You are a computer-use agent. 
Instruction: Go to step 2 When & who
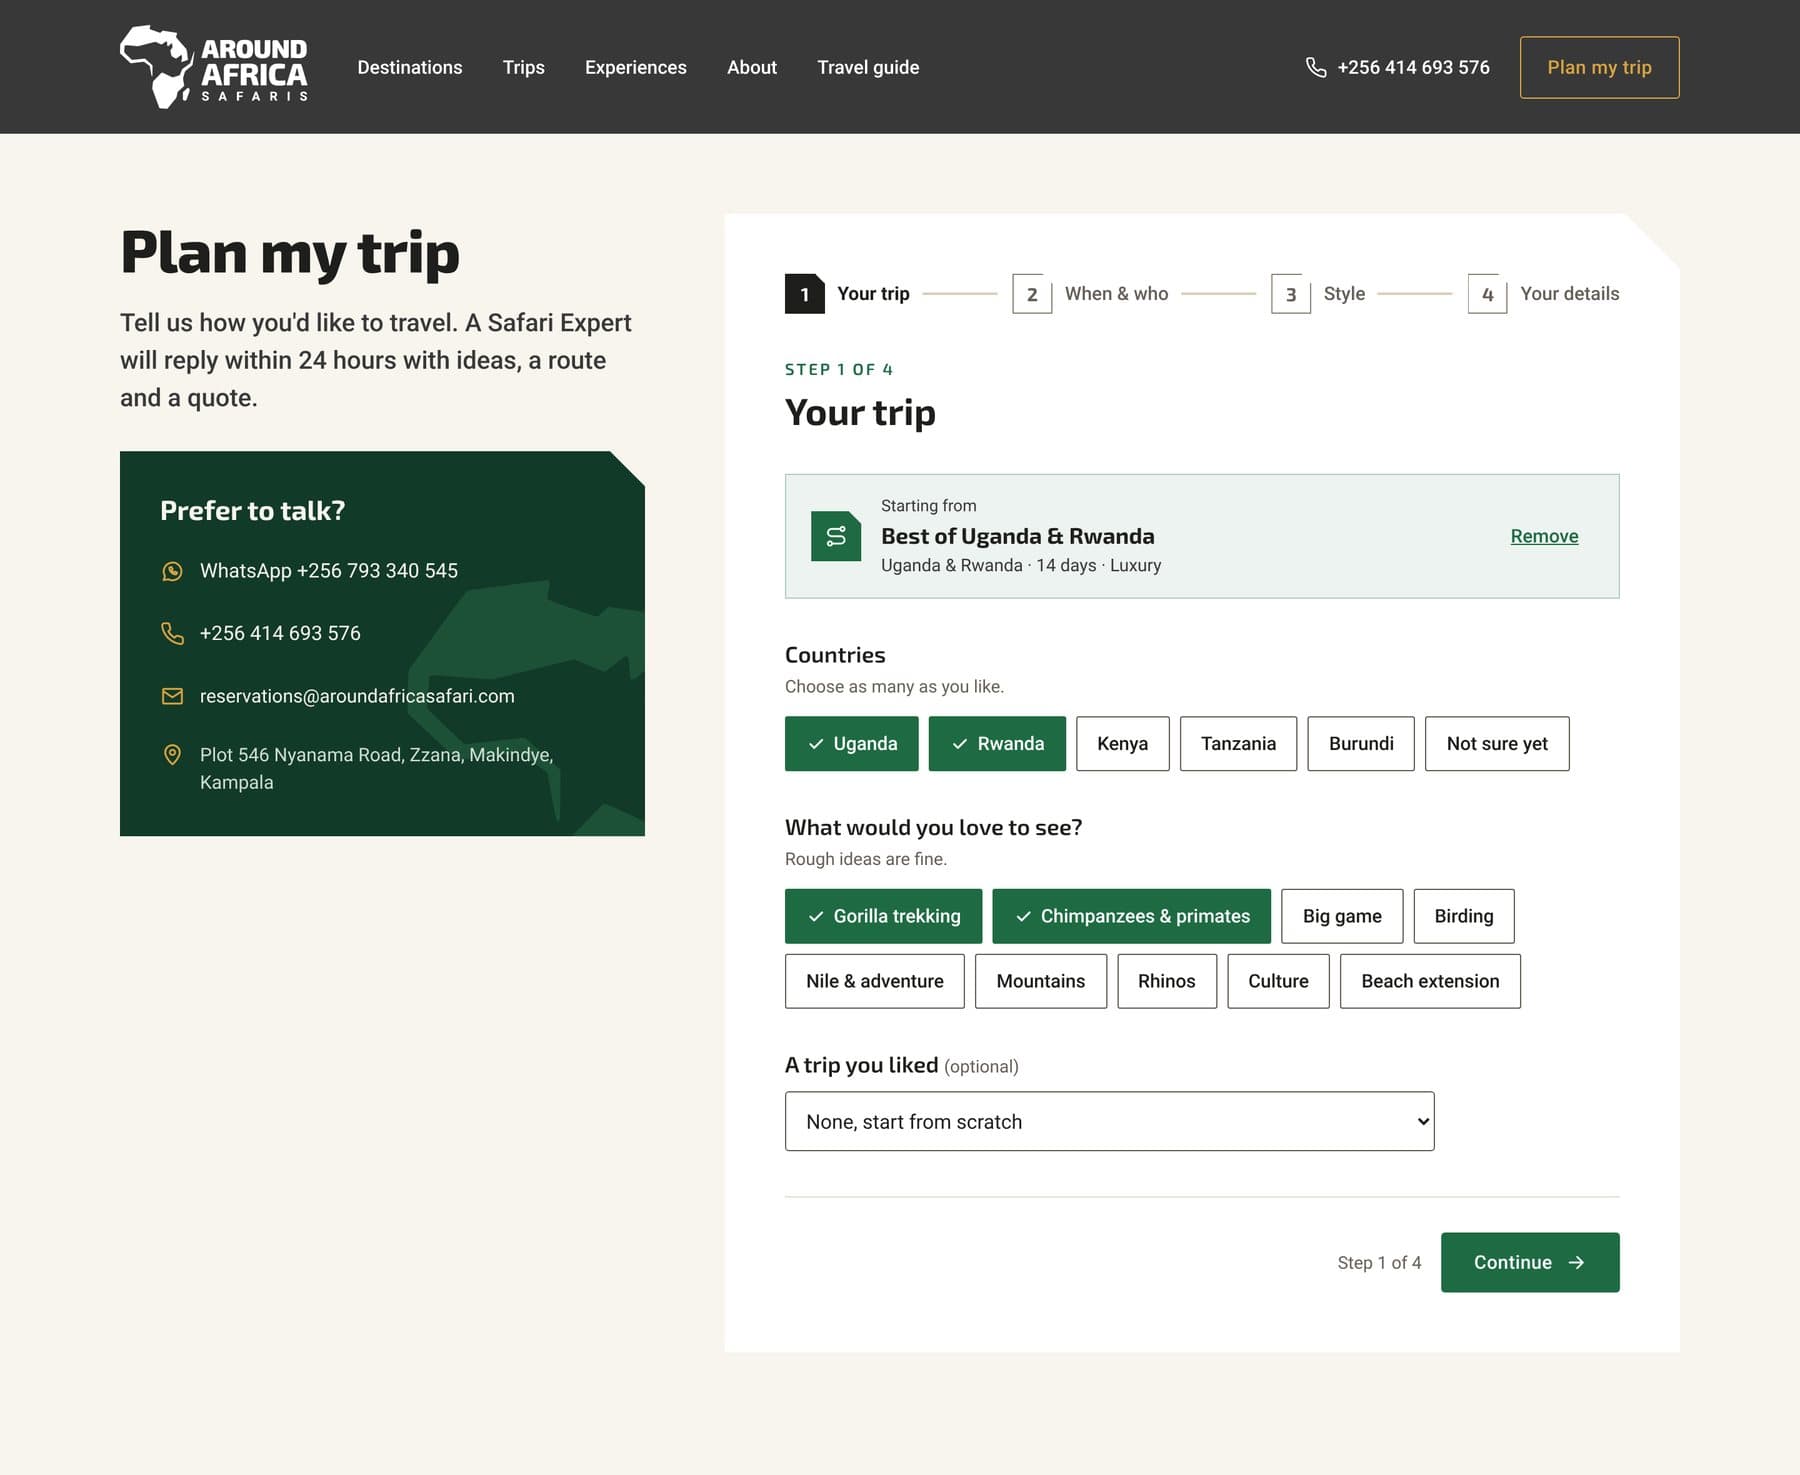click(1090, 294)
